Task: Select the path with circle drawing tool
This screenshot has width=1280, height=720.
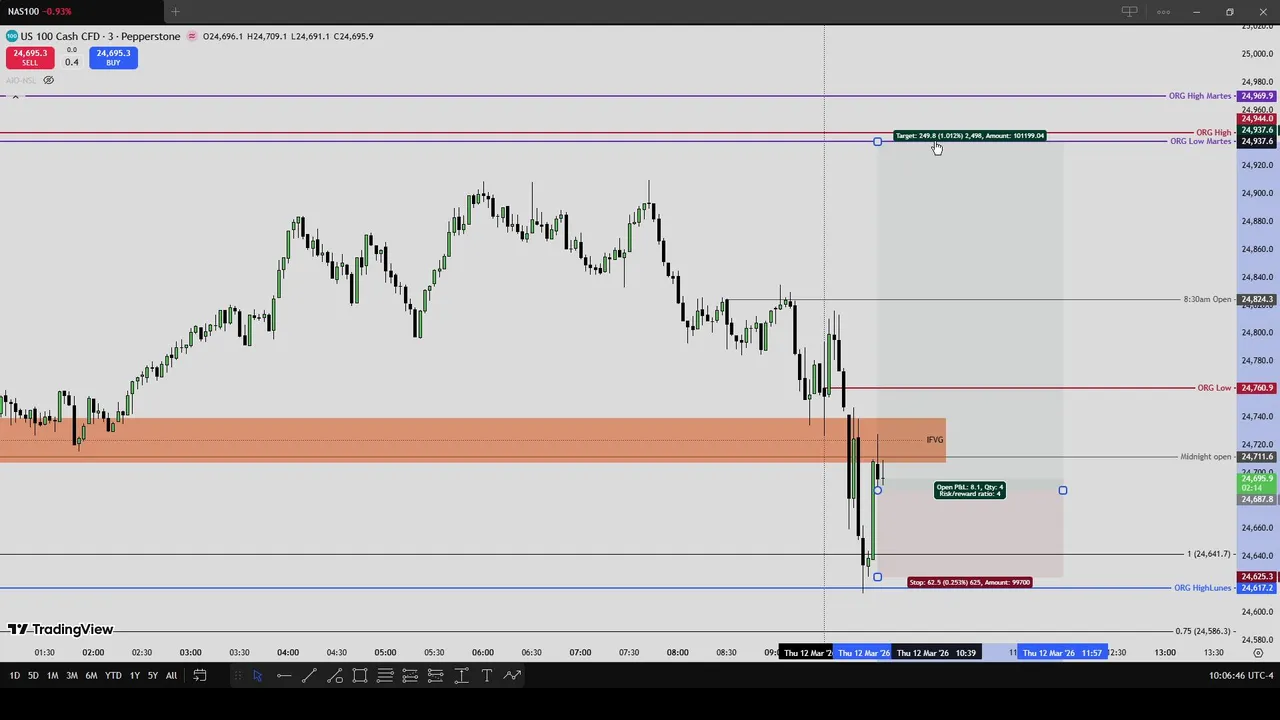Action: pos(335,676)
